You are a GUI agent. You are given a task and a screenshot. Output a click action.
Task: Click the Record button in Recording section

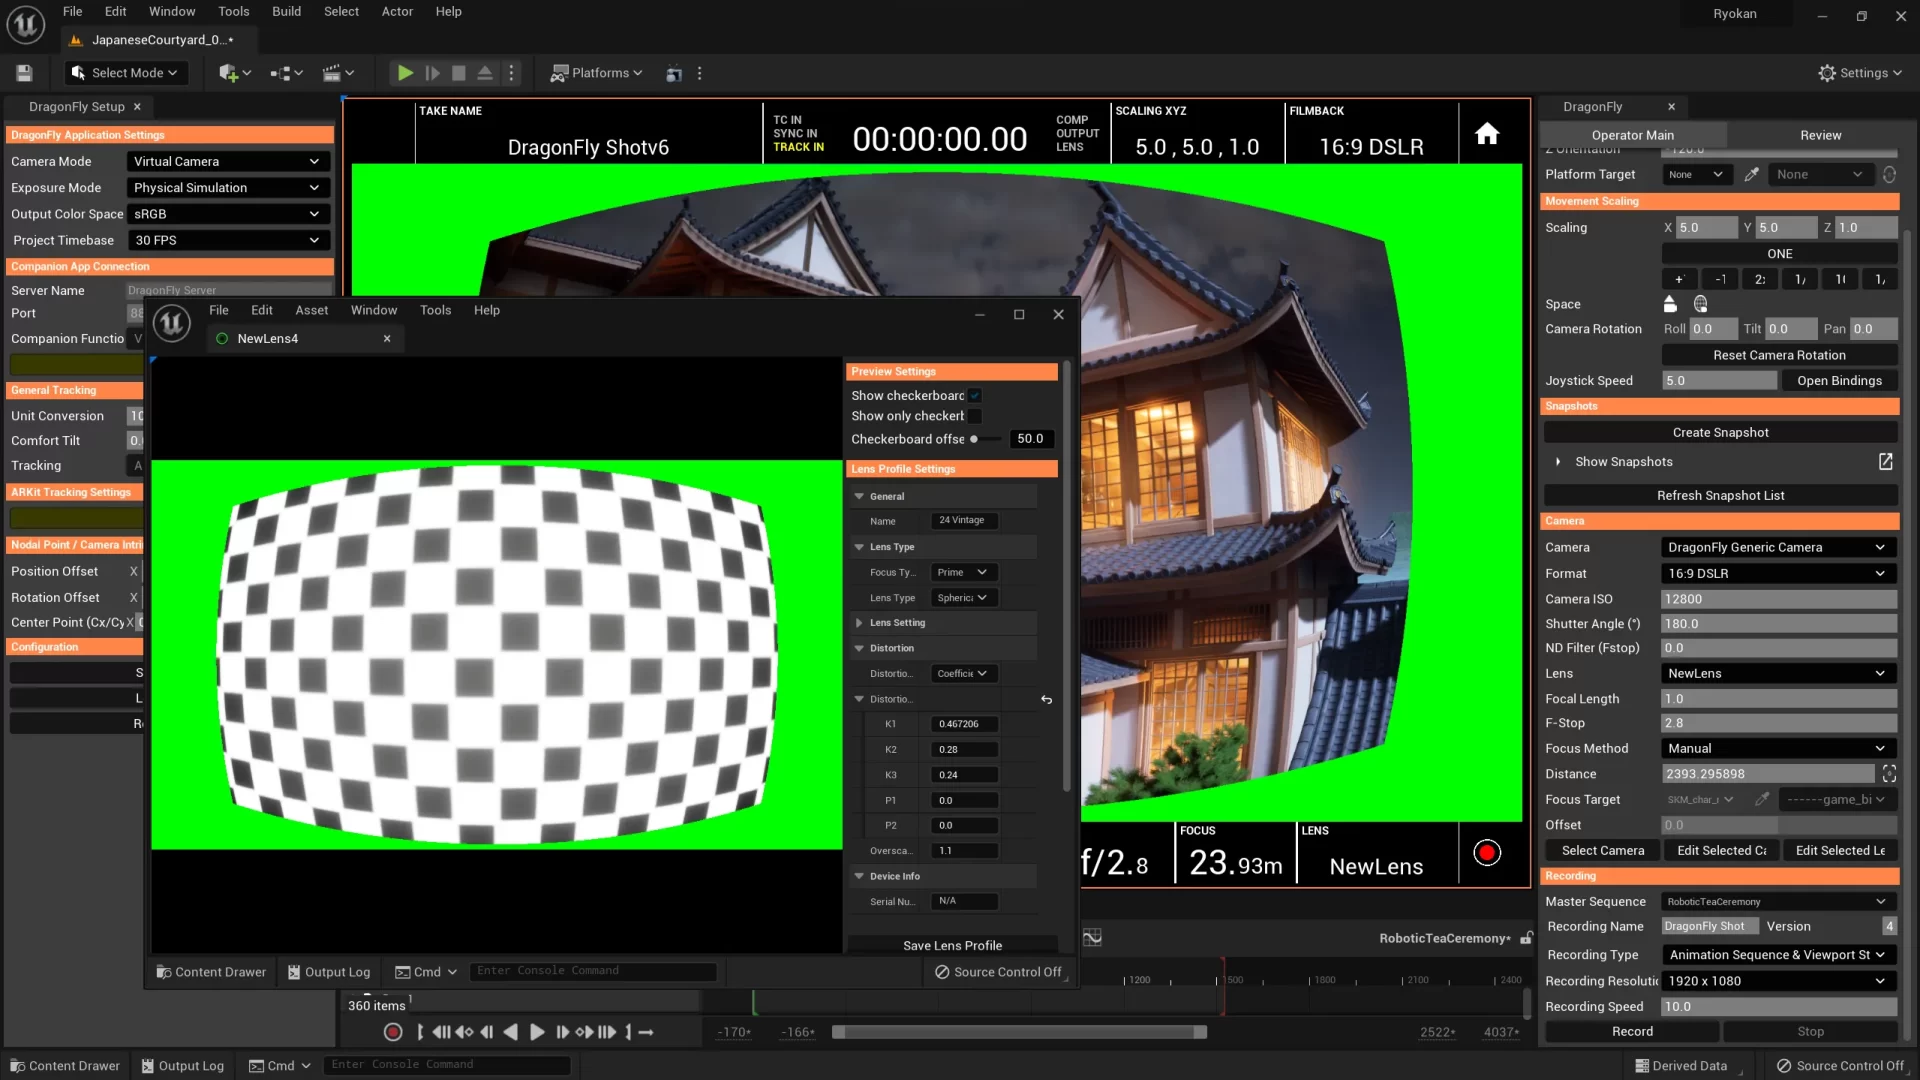1632,1031
